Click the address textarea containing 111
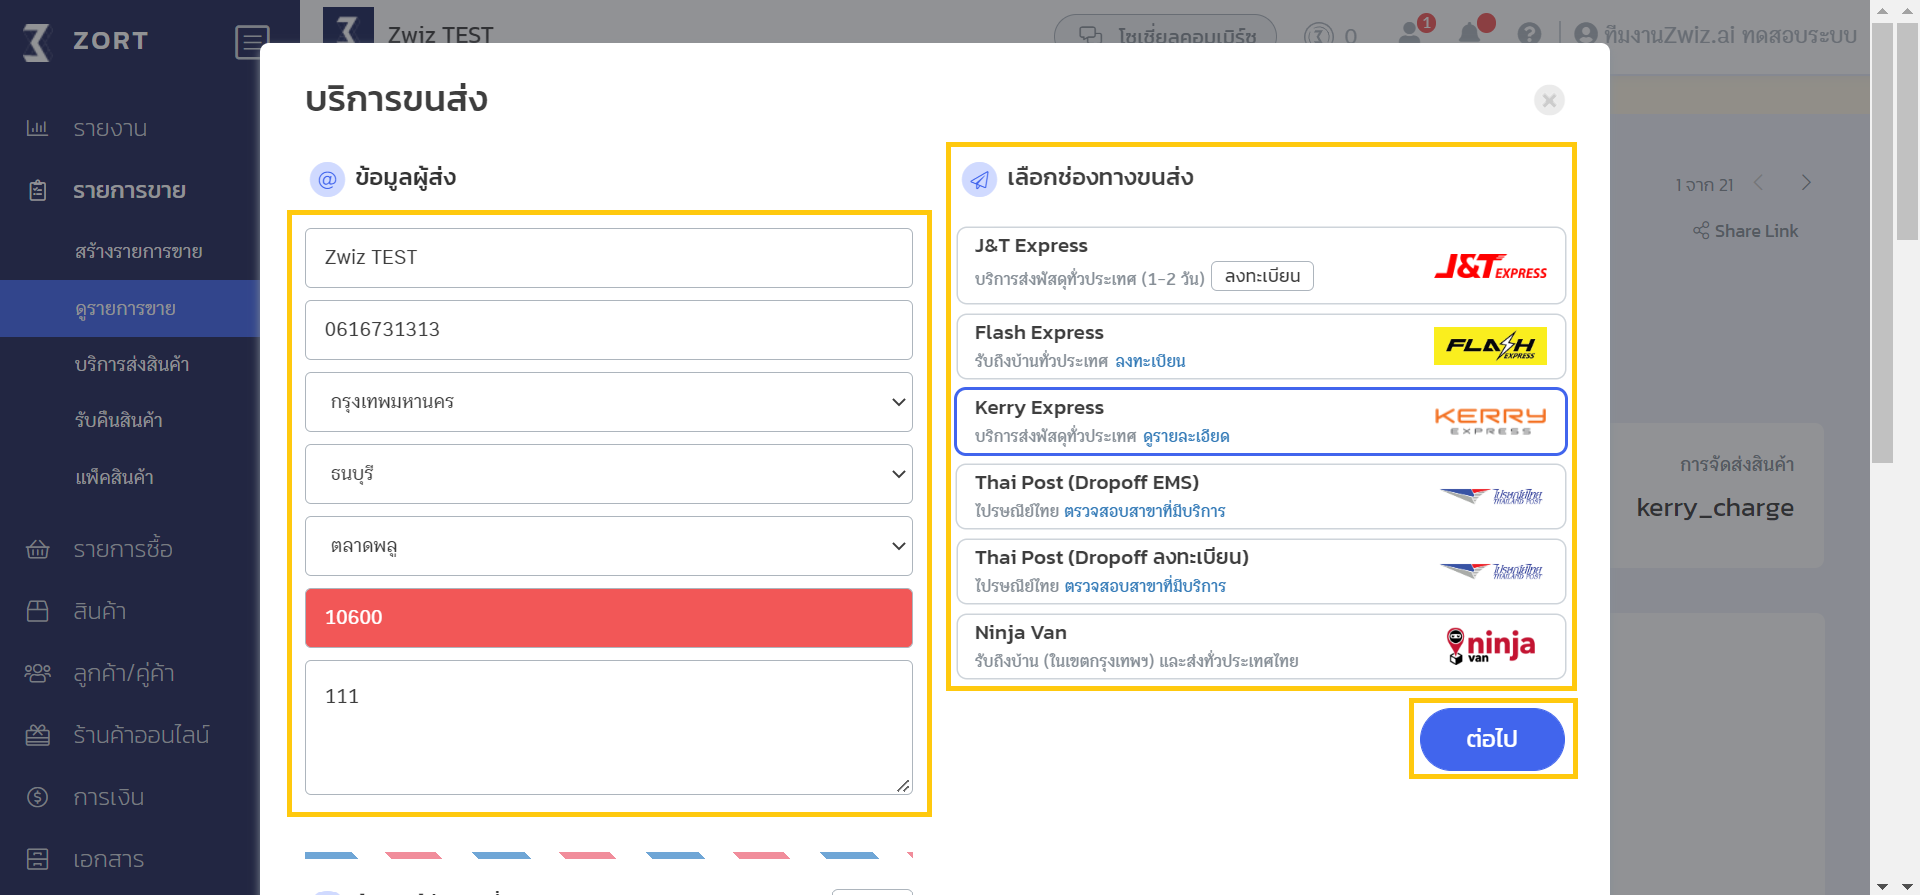 pos(609,728)
